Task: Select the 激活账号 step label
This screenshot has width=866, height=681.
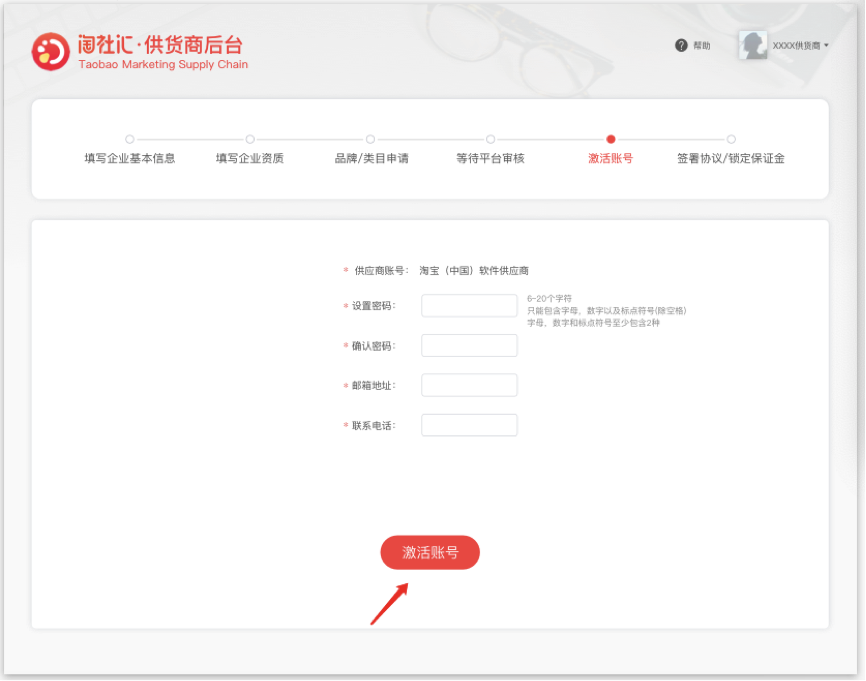Action: coord(610,158)
